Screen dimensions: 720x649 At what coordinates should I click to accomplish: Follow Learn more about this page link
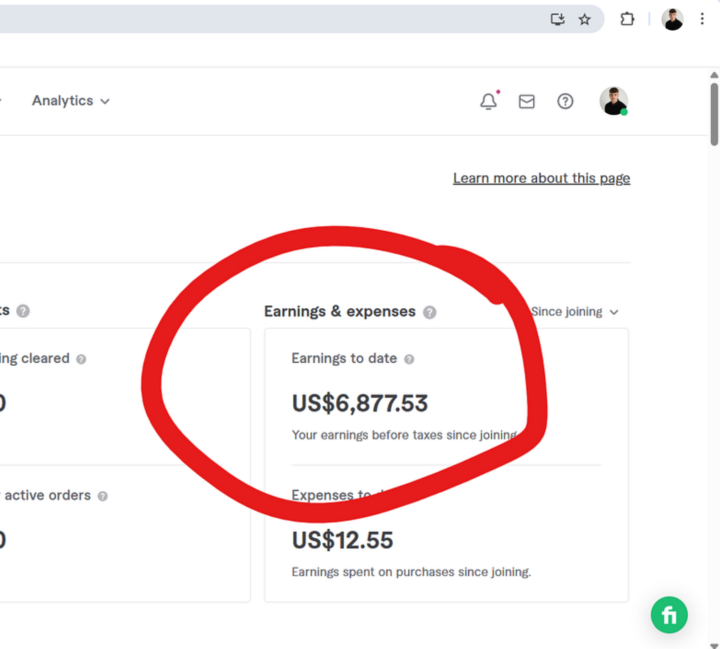click(x=541, y=178)
